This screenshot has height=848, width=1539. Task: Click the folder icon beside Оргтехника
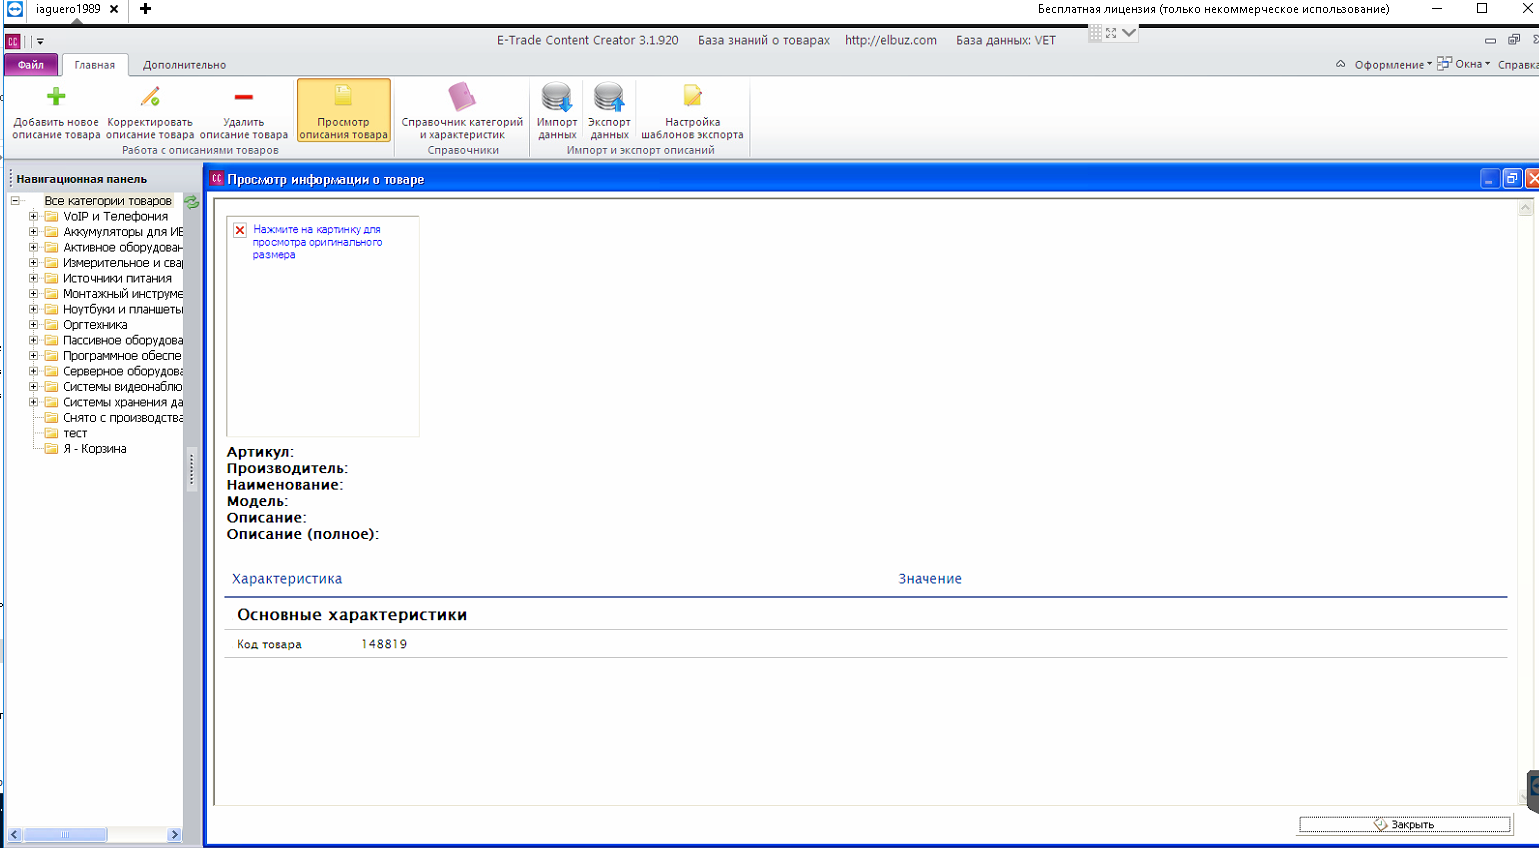tap(51, 325)
